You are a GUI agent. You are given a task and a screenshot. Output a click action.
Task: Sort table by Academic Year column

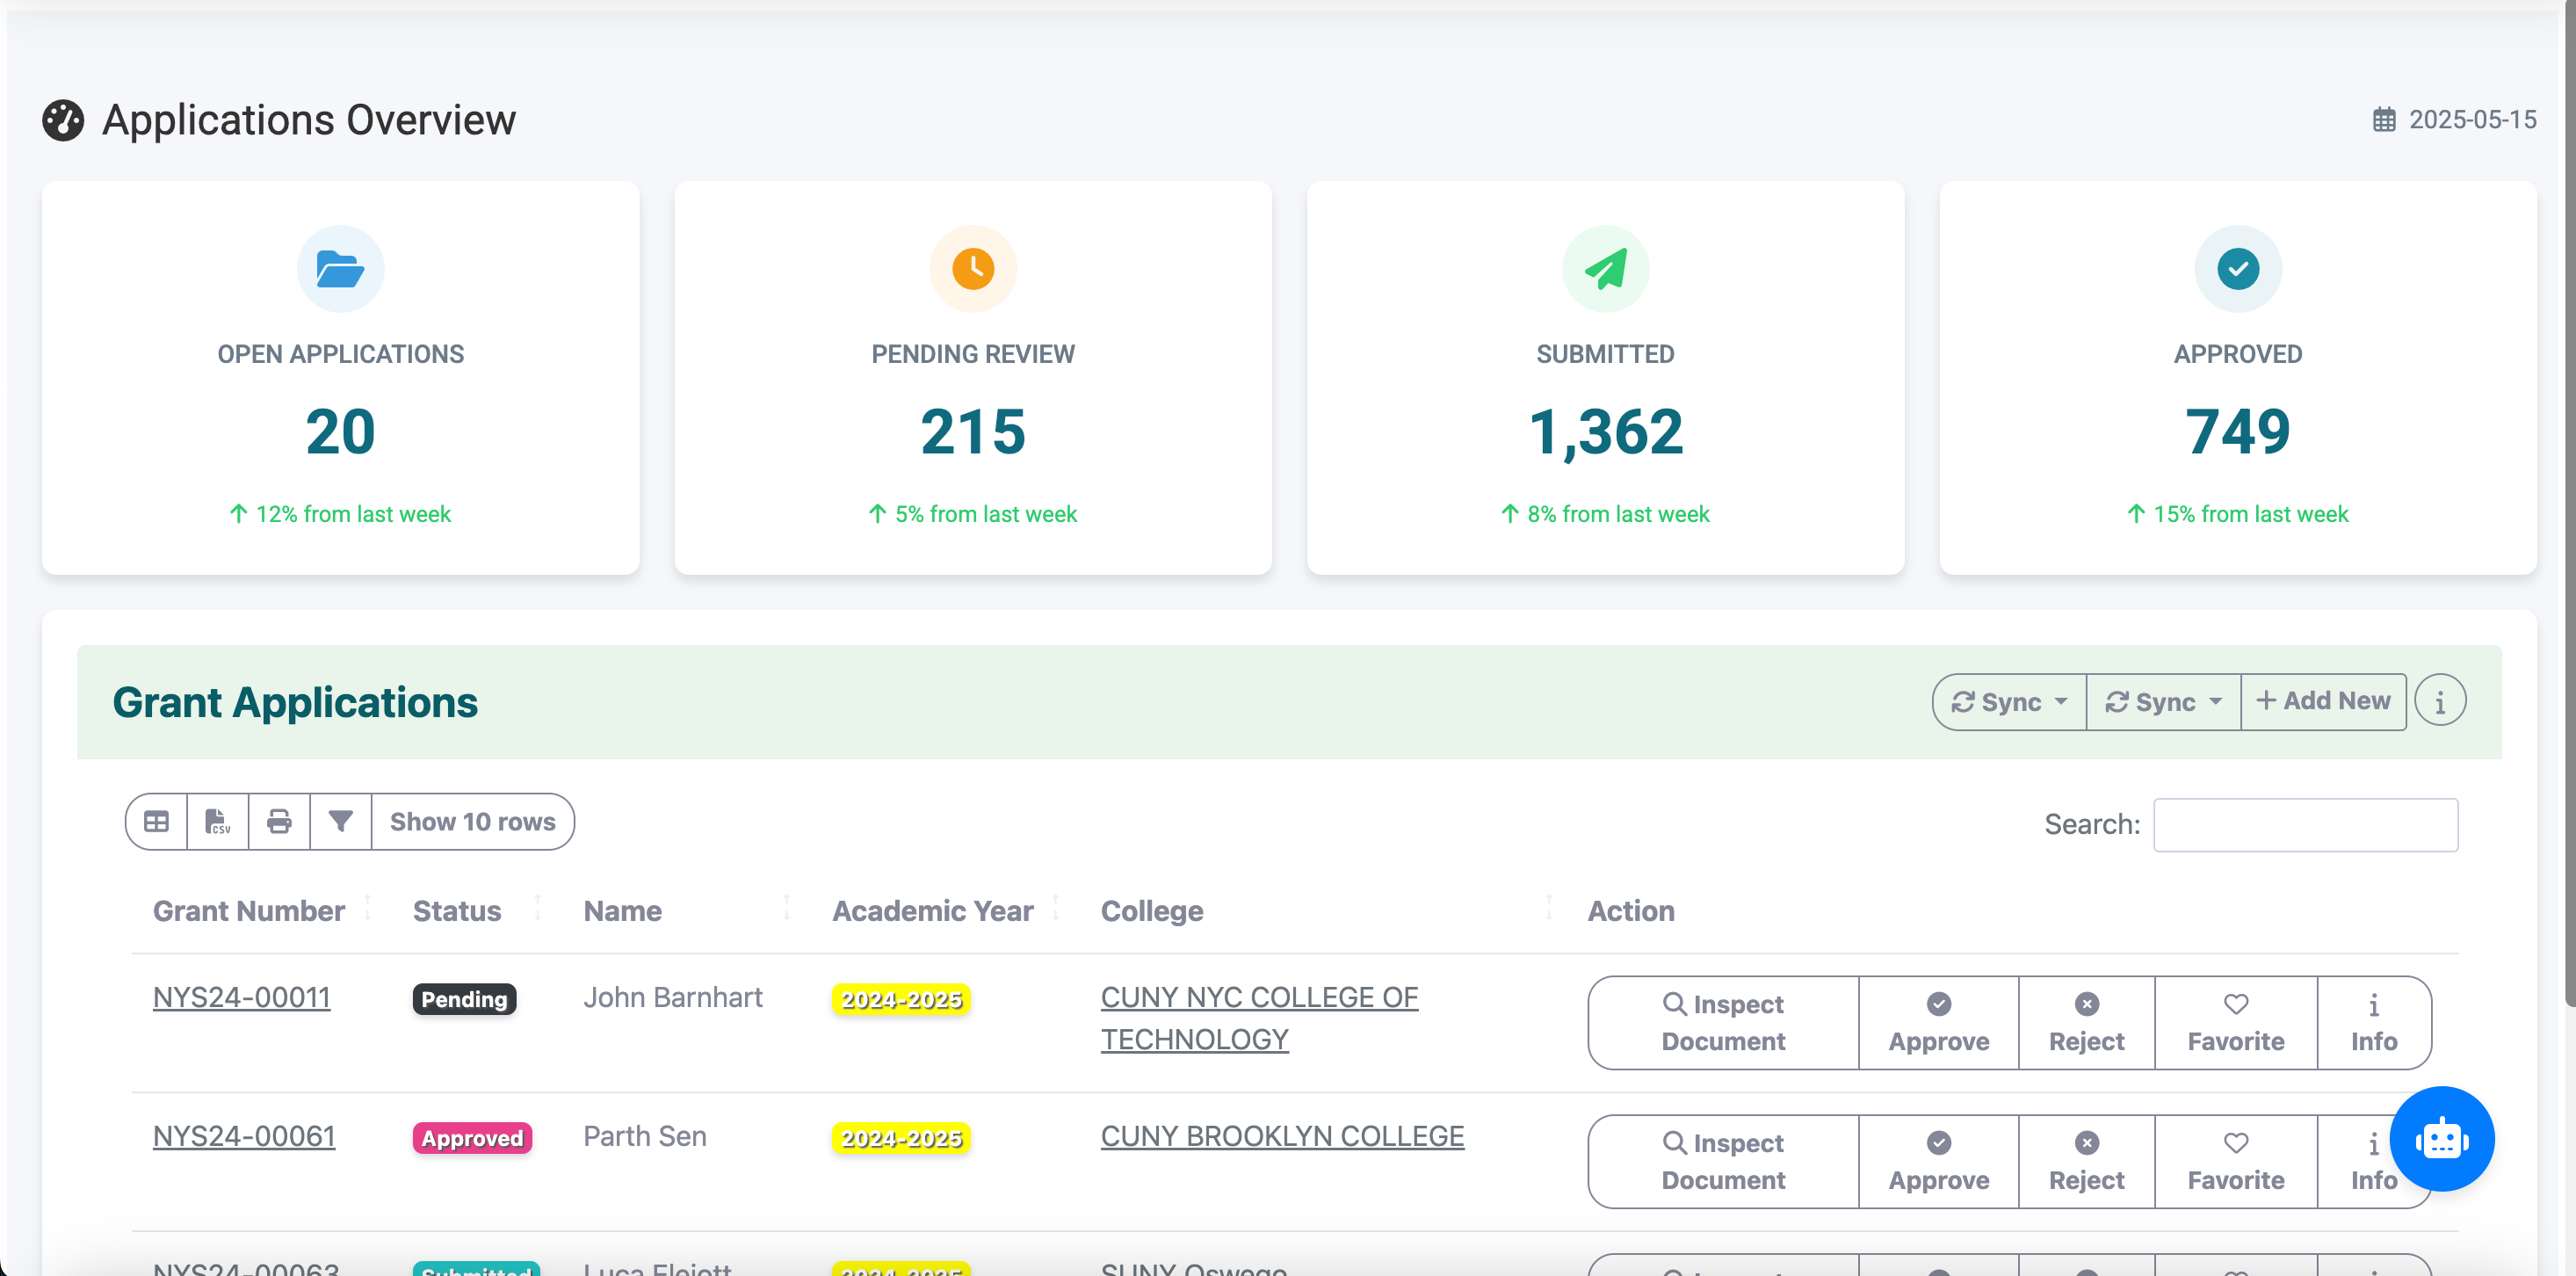point(933,911)
